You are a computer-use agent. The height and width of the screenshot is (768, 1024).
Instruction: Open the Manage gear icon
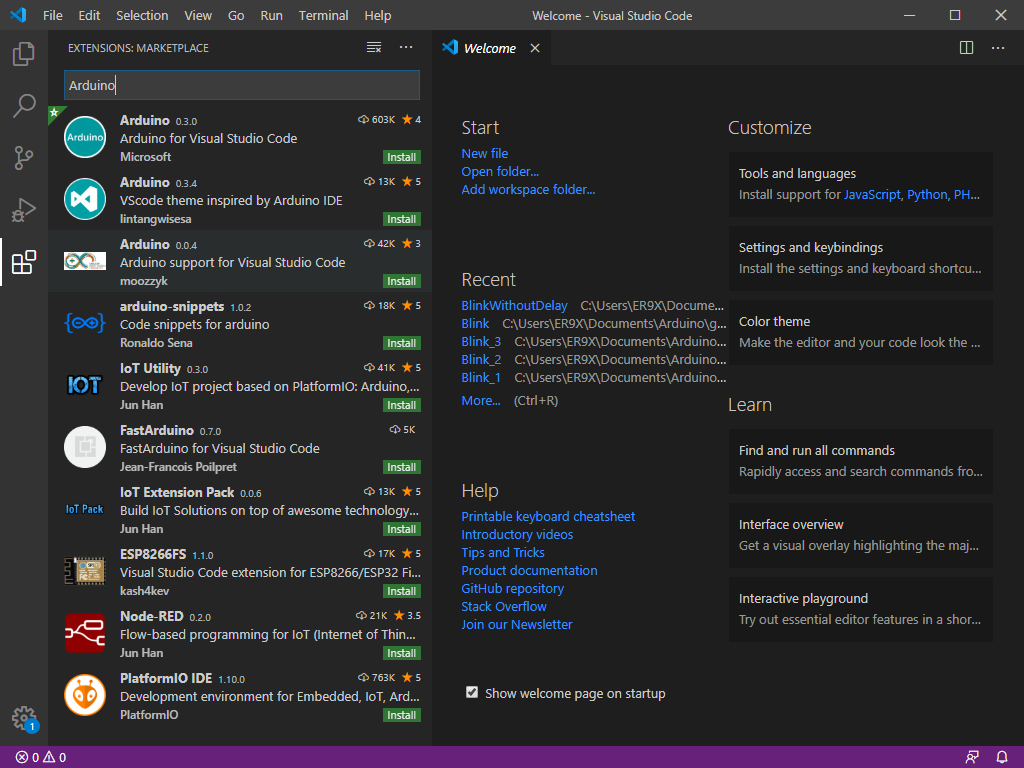tap(24, 718)
